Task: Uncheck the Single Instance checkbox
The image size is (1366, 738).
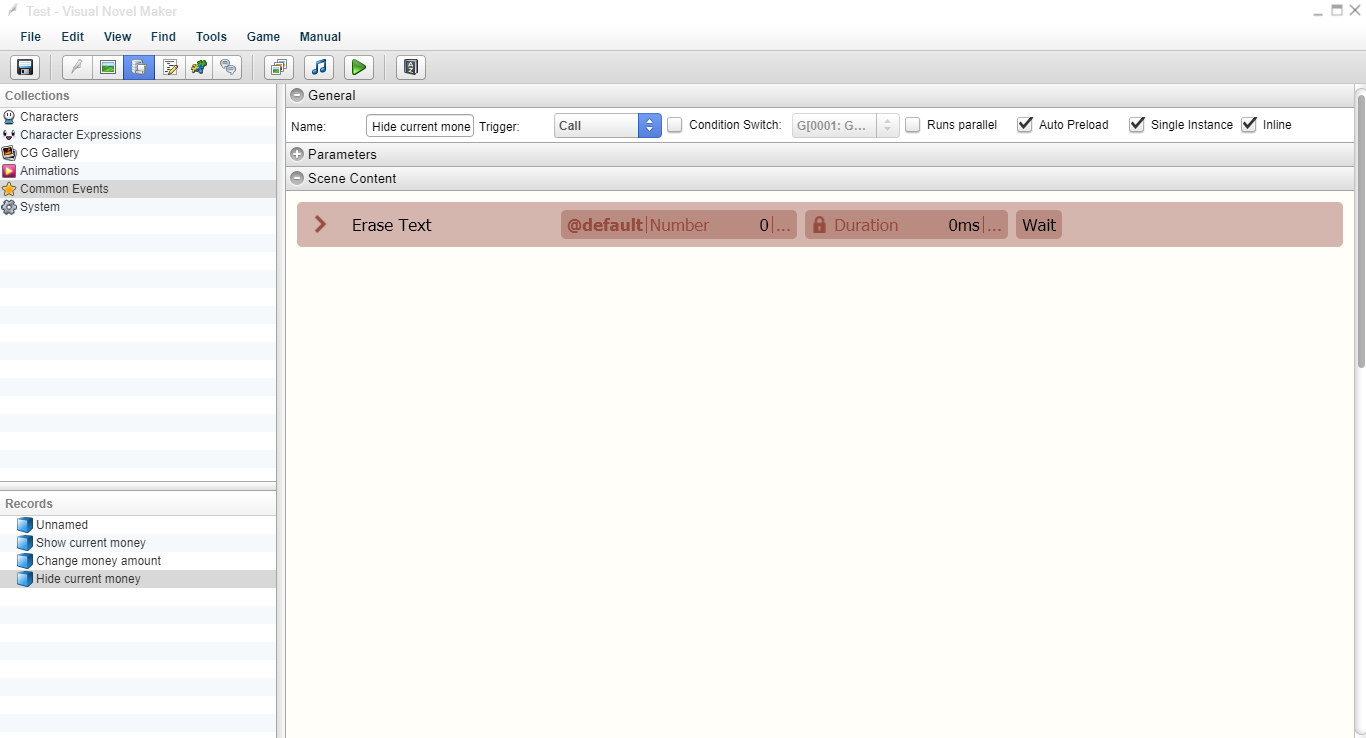Action: [1137, 125]
